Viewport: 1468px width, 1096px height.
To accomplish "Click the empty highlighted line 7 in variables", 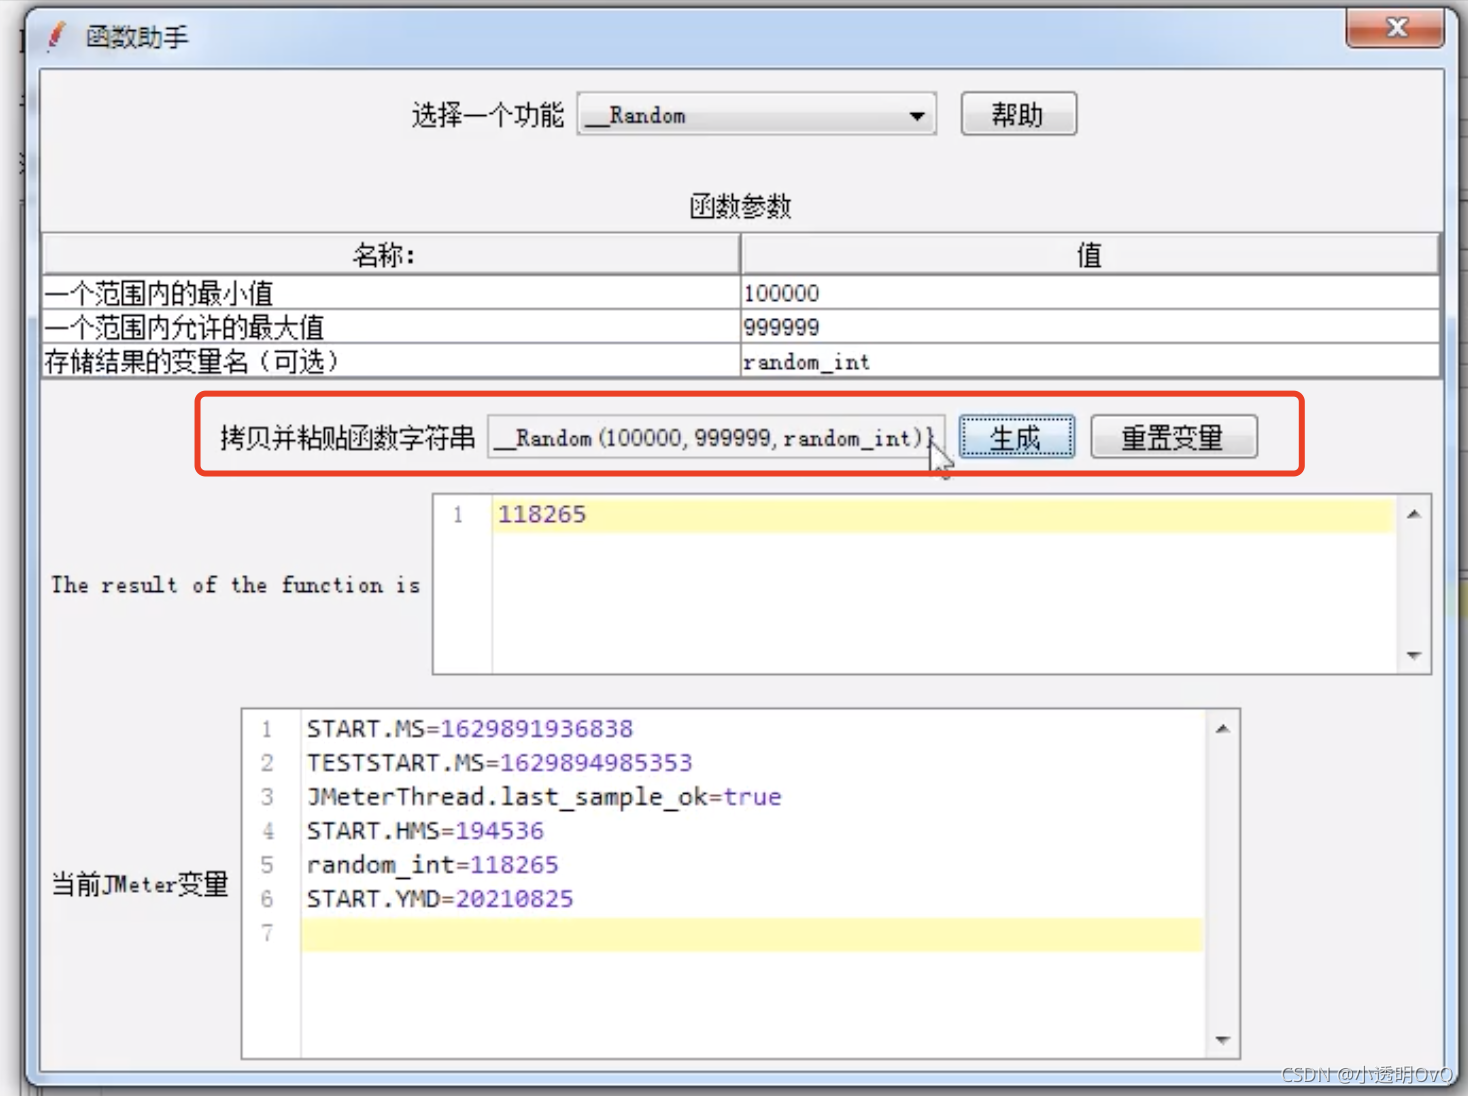I will [x=751, y=933].
